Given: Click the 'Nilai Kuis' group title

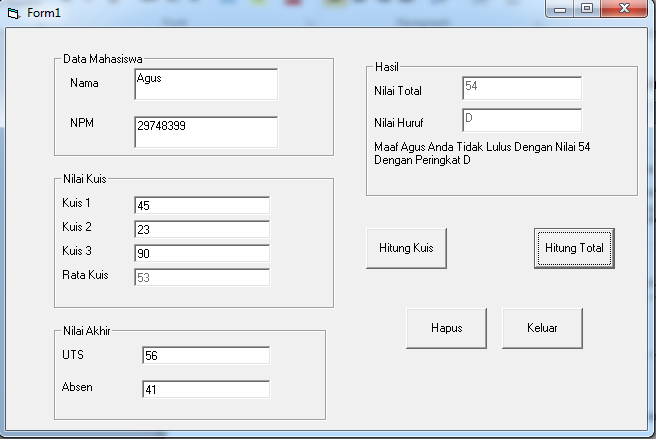Looking at the screenshot, I should [85, 179].
